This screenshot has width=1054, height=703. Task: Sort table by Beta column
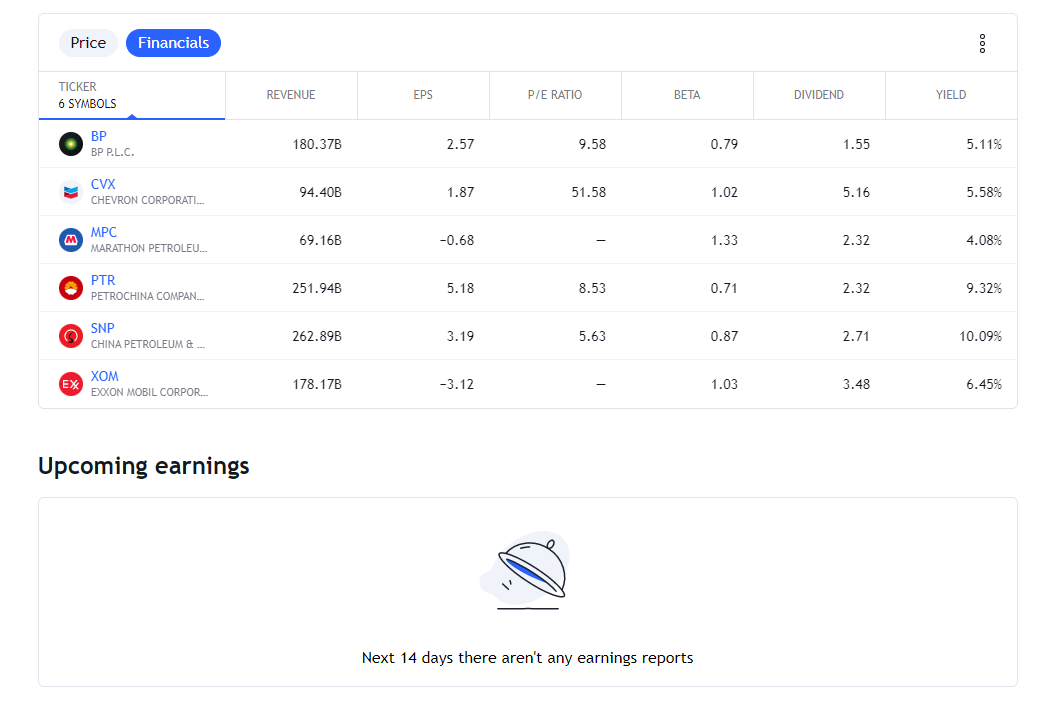tap(687, 95)
